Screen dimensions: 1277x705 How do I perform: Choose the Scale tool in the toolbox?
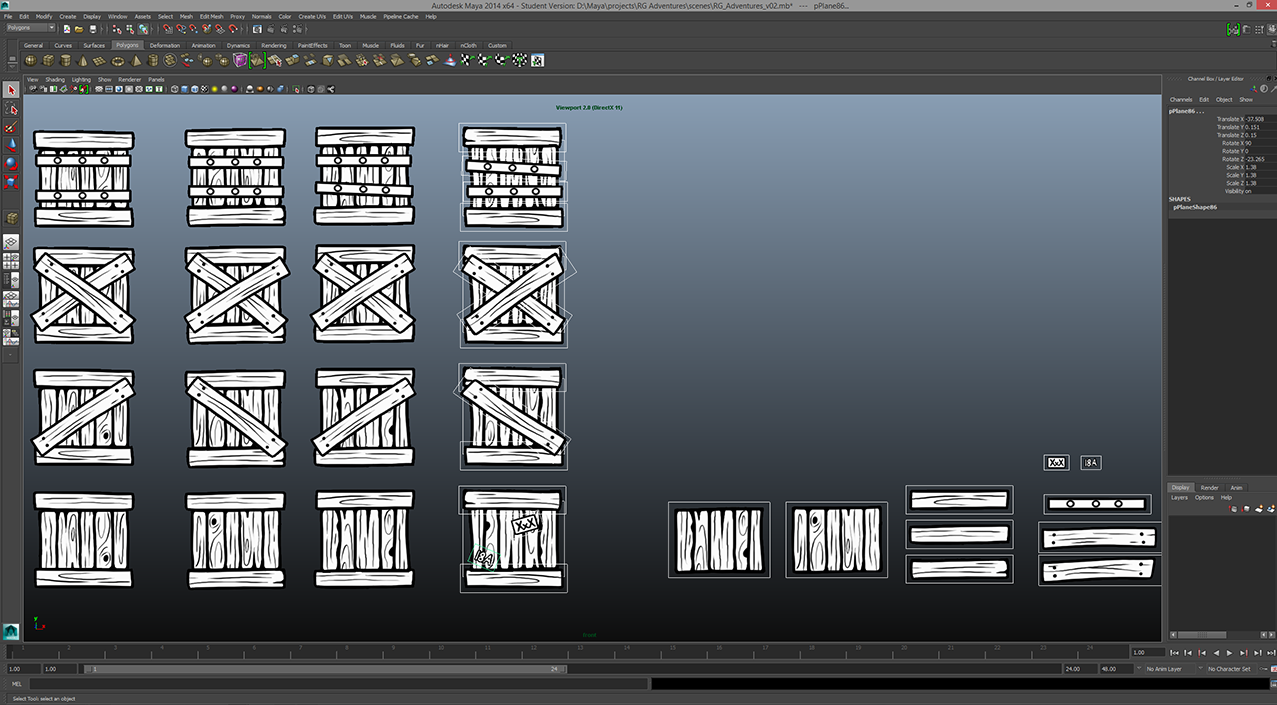click(x=11, y=182)
